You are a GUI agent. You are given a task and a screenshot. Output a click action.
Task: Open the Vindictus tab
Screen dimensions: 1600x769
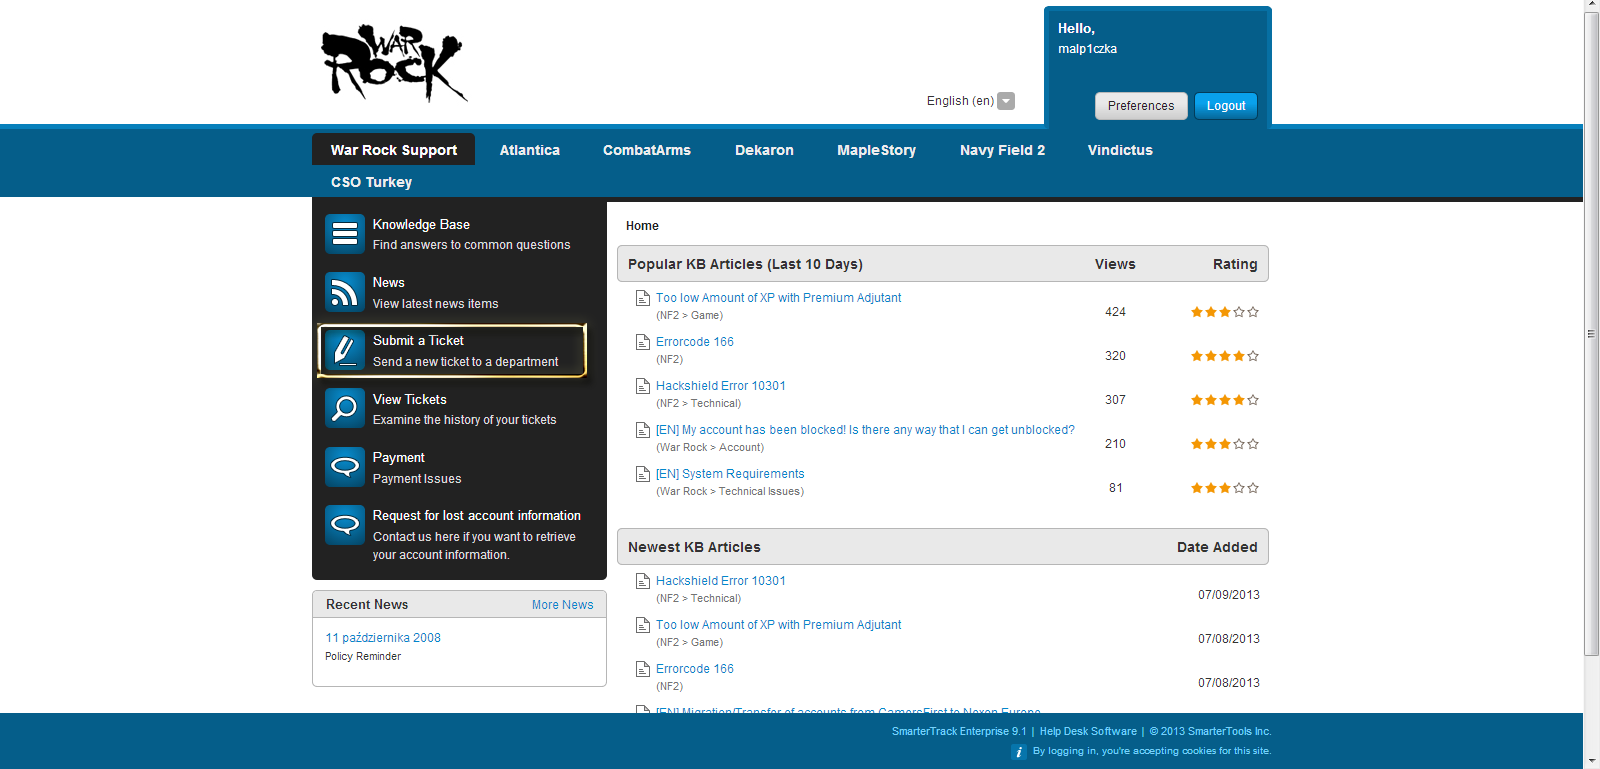(x=1120, y=150)
